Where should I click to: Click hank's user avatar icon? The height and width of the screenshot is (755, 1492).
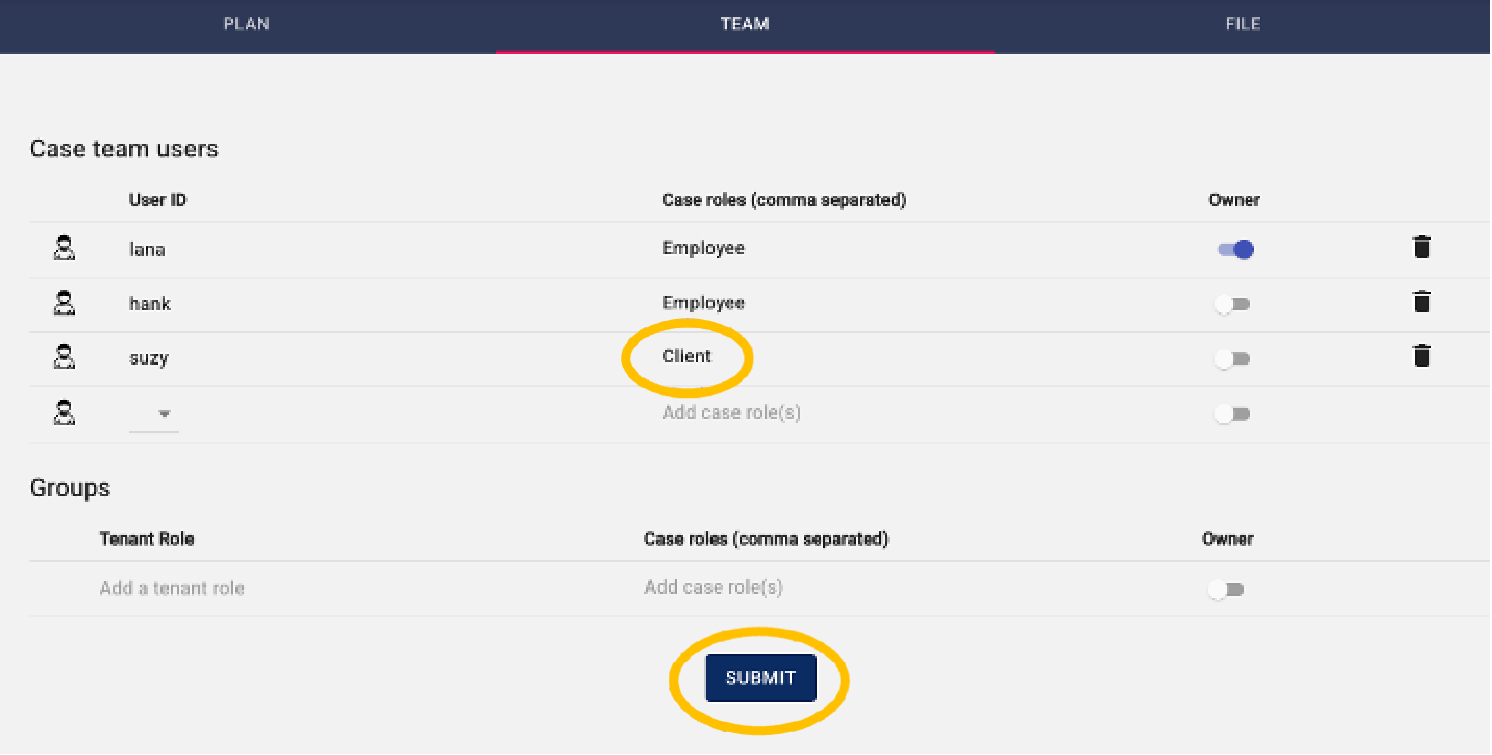click(64, 303)
